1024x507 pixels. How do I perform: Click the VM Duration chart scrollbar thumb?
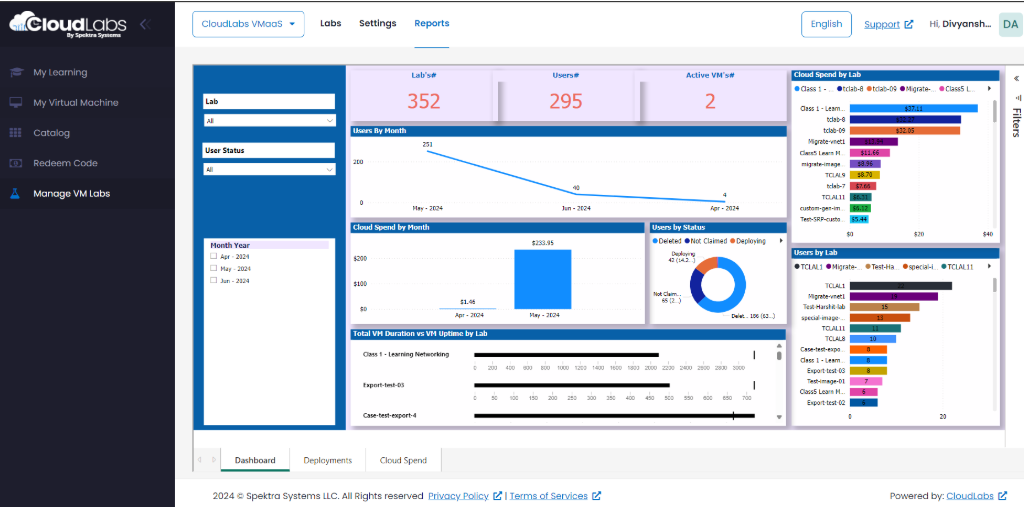pyautogui.click(x=779, y=356)
